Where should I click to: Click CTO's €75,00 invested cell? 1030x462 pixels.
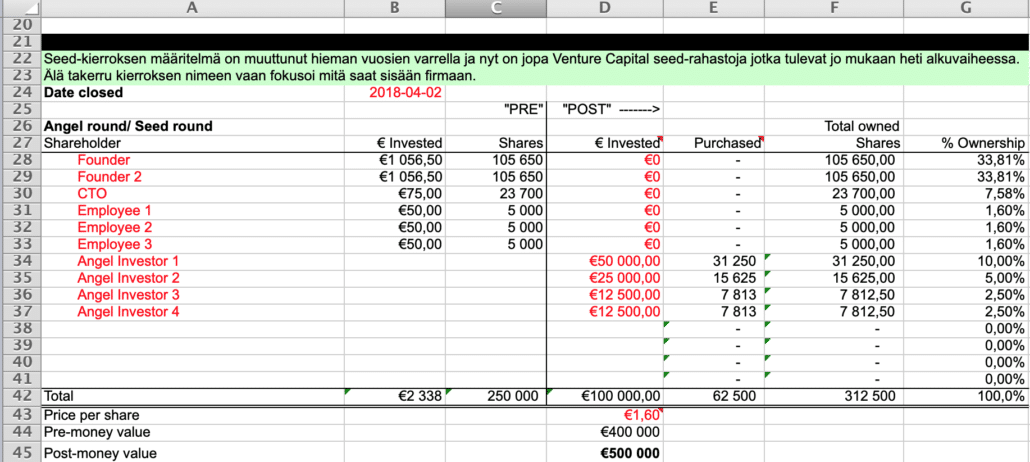[x=394, y=194]
